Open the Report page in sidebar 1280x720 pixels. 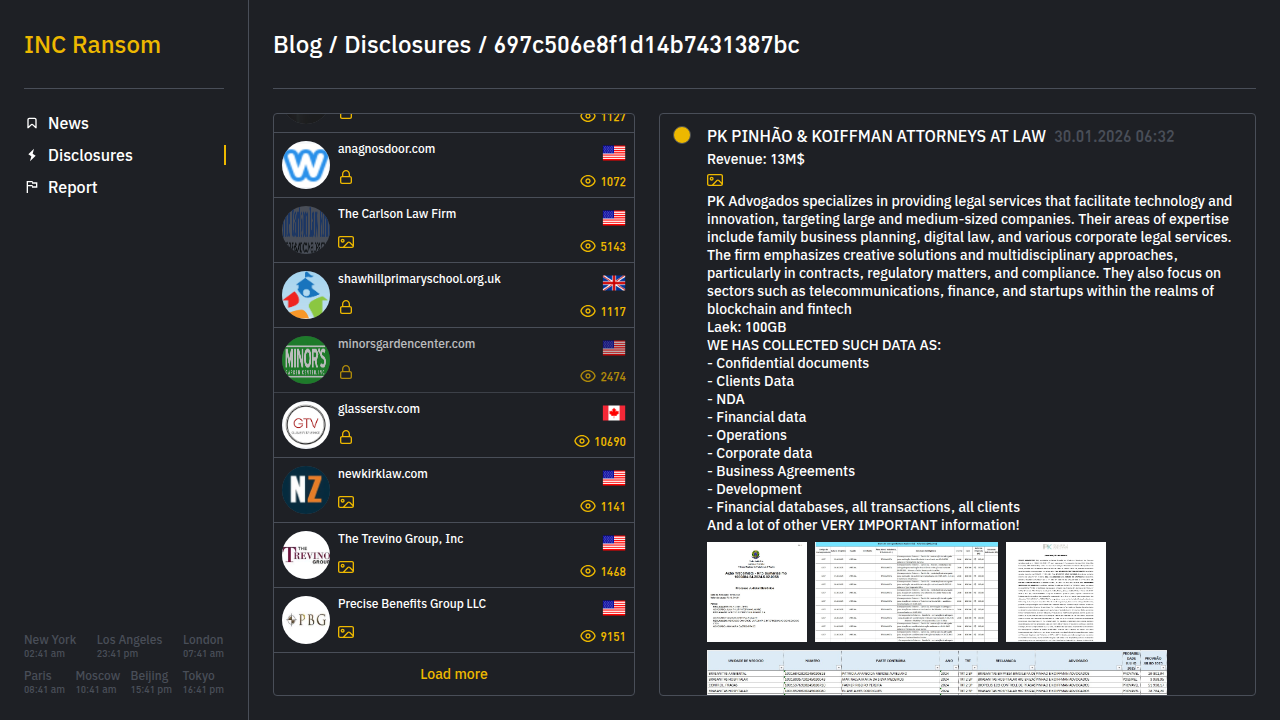coord(72,187)
